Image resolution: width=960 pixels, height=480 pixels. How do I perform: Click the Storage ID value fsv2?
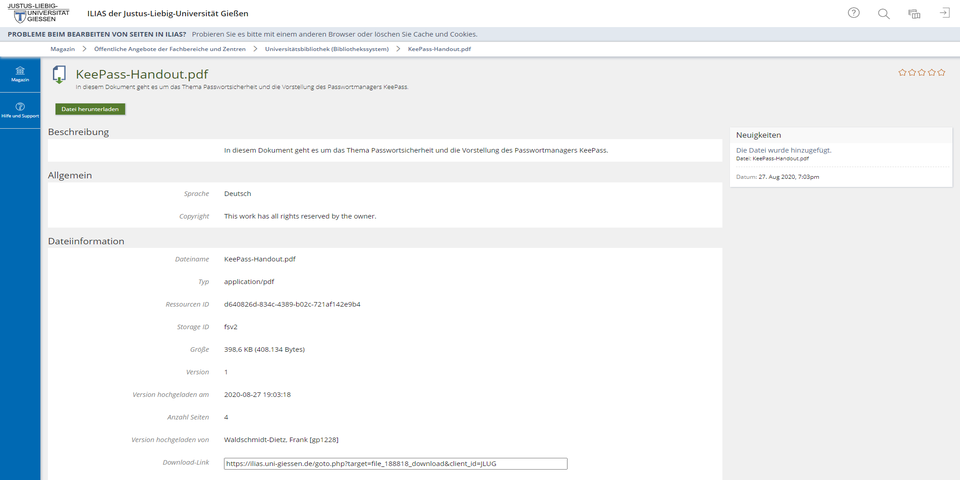230,327
